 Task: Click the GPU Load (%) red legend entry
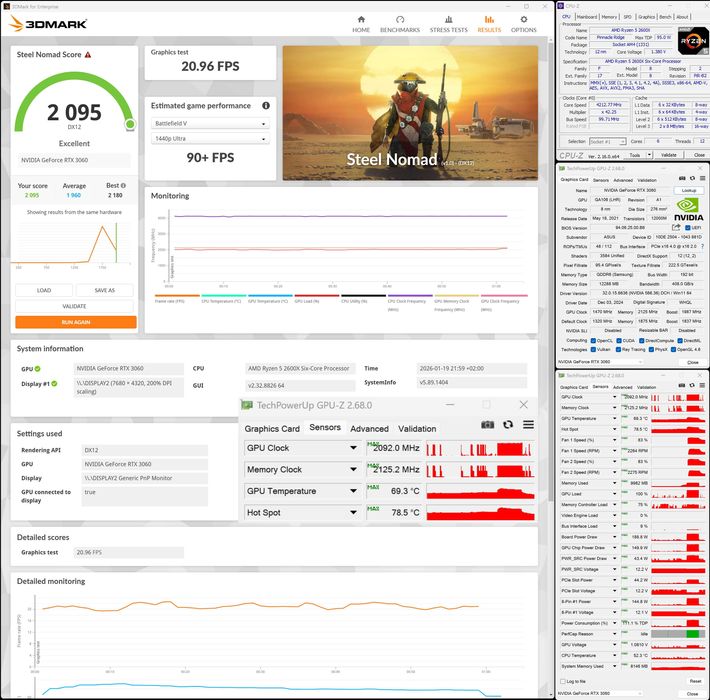tap(317, 299)
